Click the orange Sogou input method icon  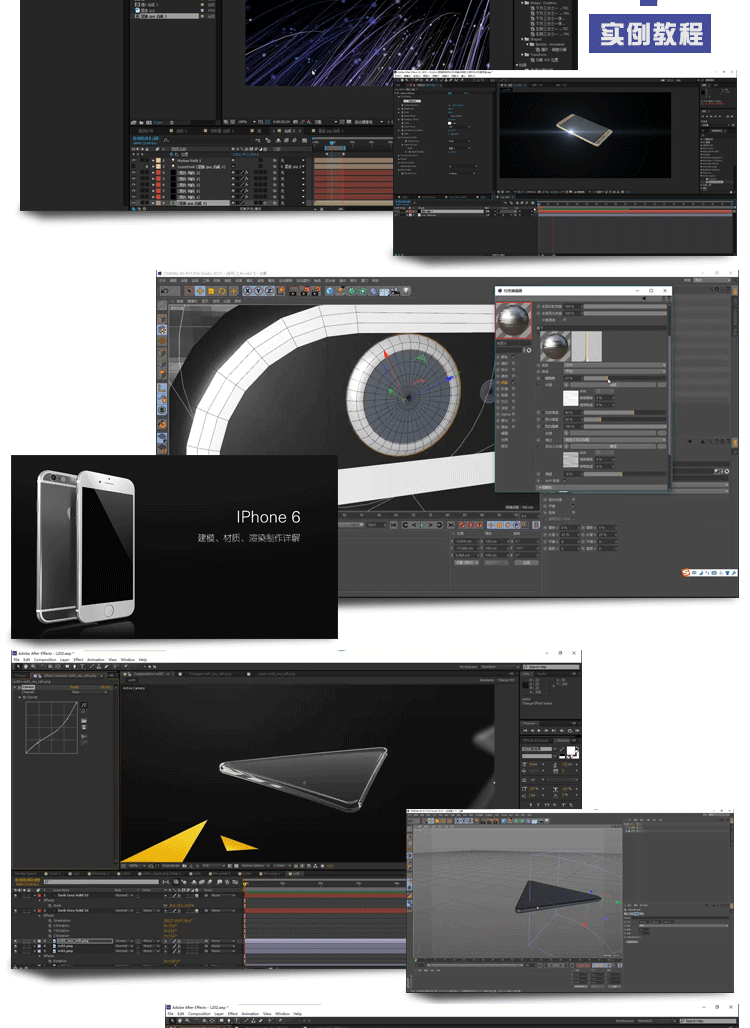(685, 572)
